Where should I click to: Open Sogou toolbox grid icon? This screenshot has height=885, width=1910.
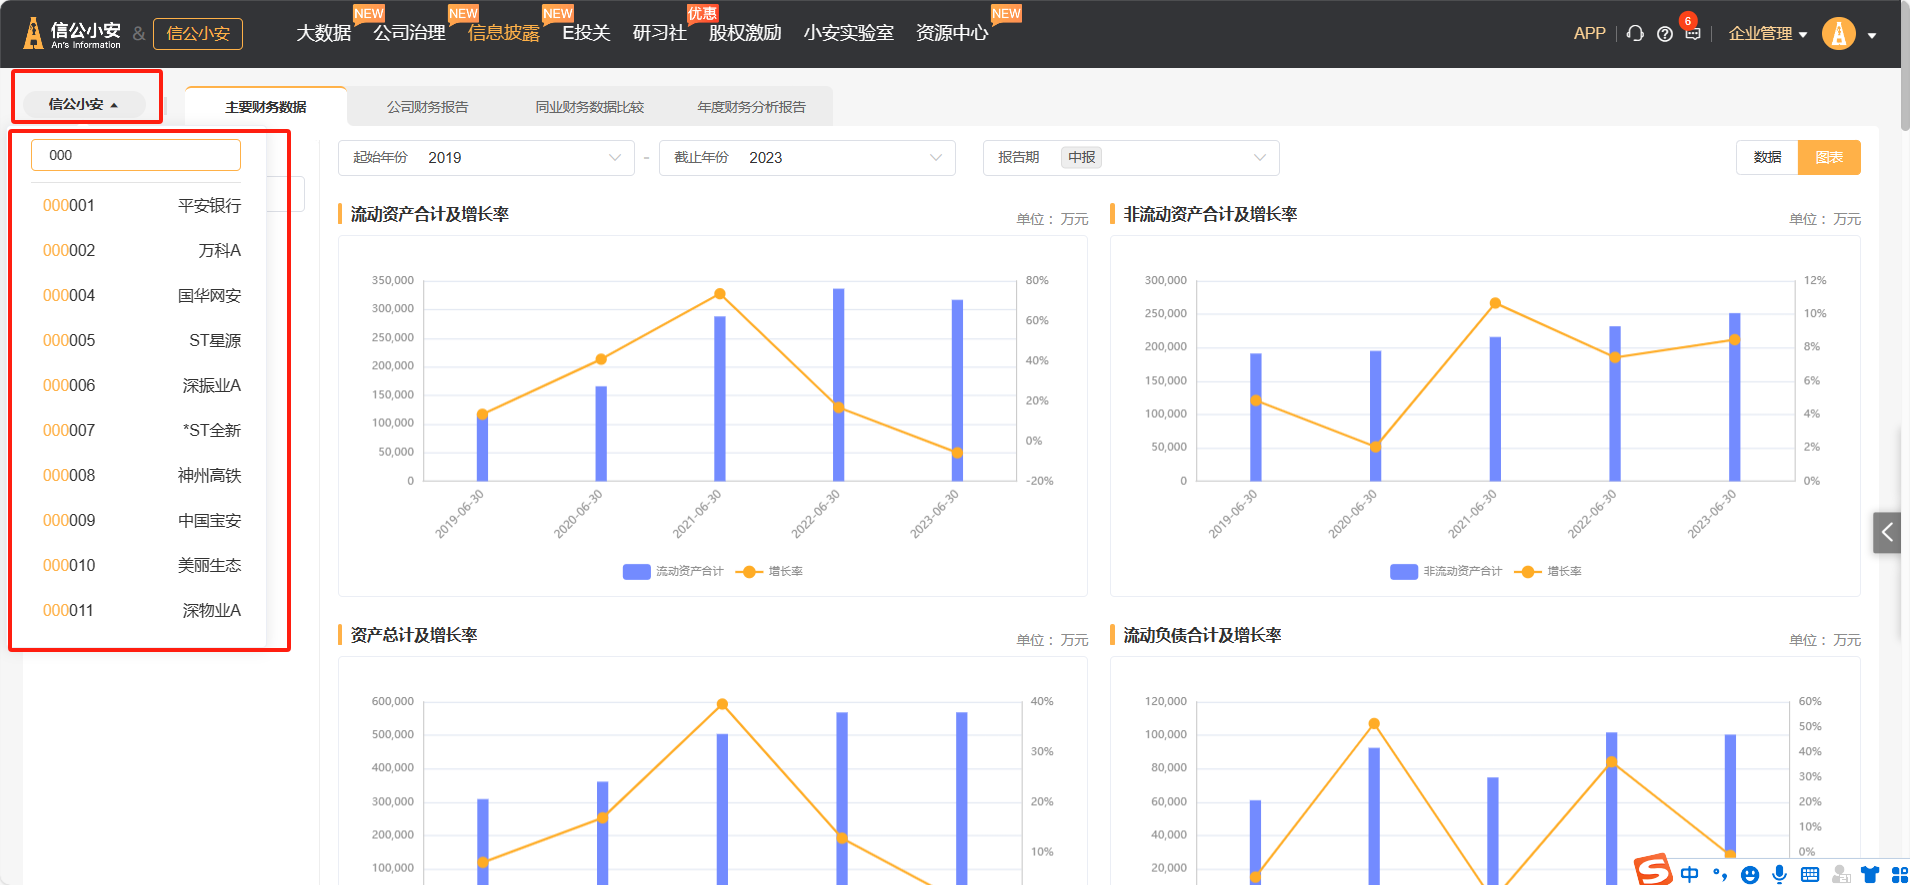point(1899,874)
